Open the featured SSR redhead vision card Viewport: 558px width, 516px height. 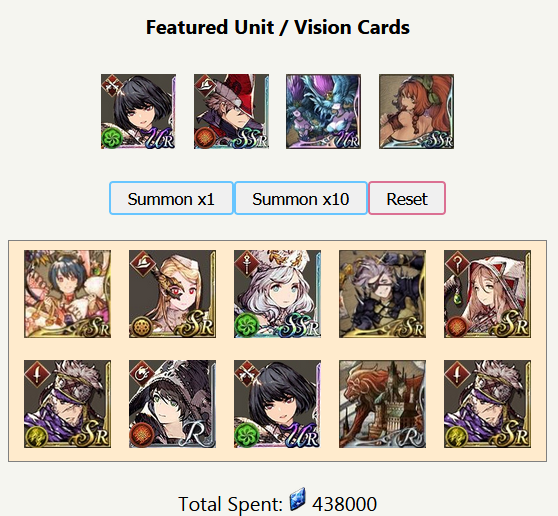416,111
